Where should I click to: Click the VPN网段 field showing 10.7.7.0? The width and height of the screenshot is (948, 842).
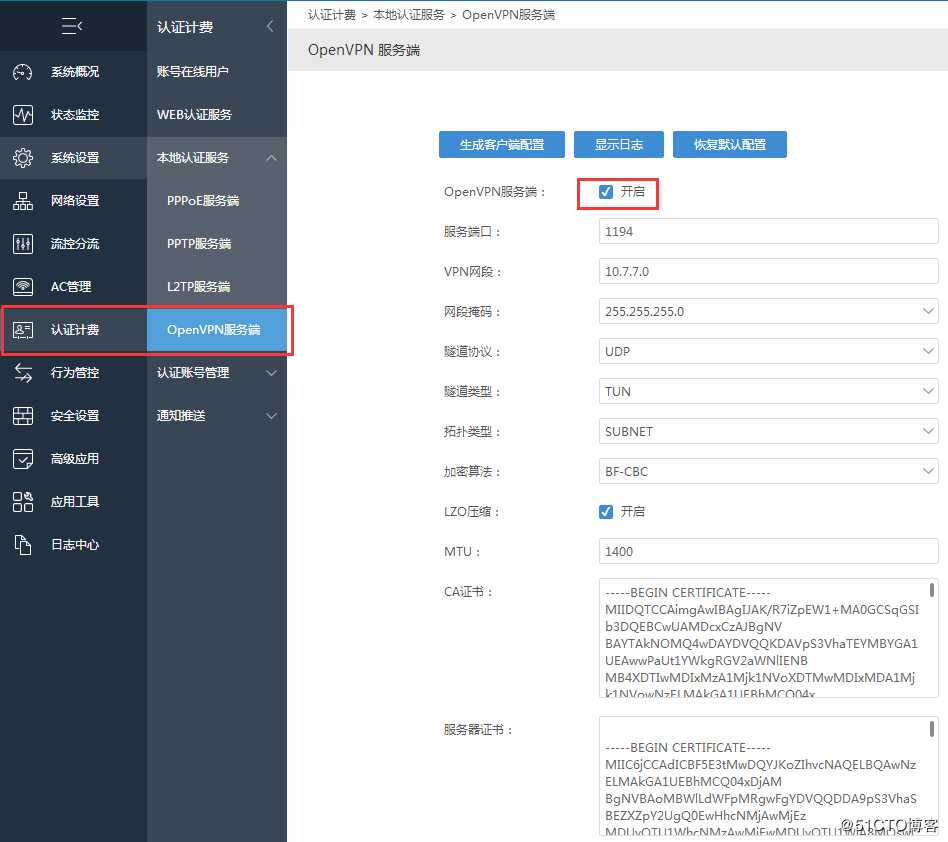click(768, 271)
